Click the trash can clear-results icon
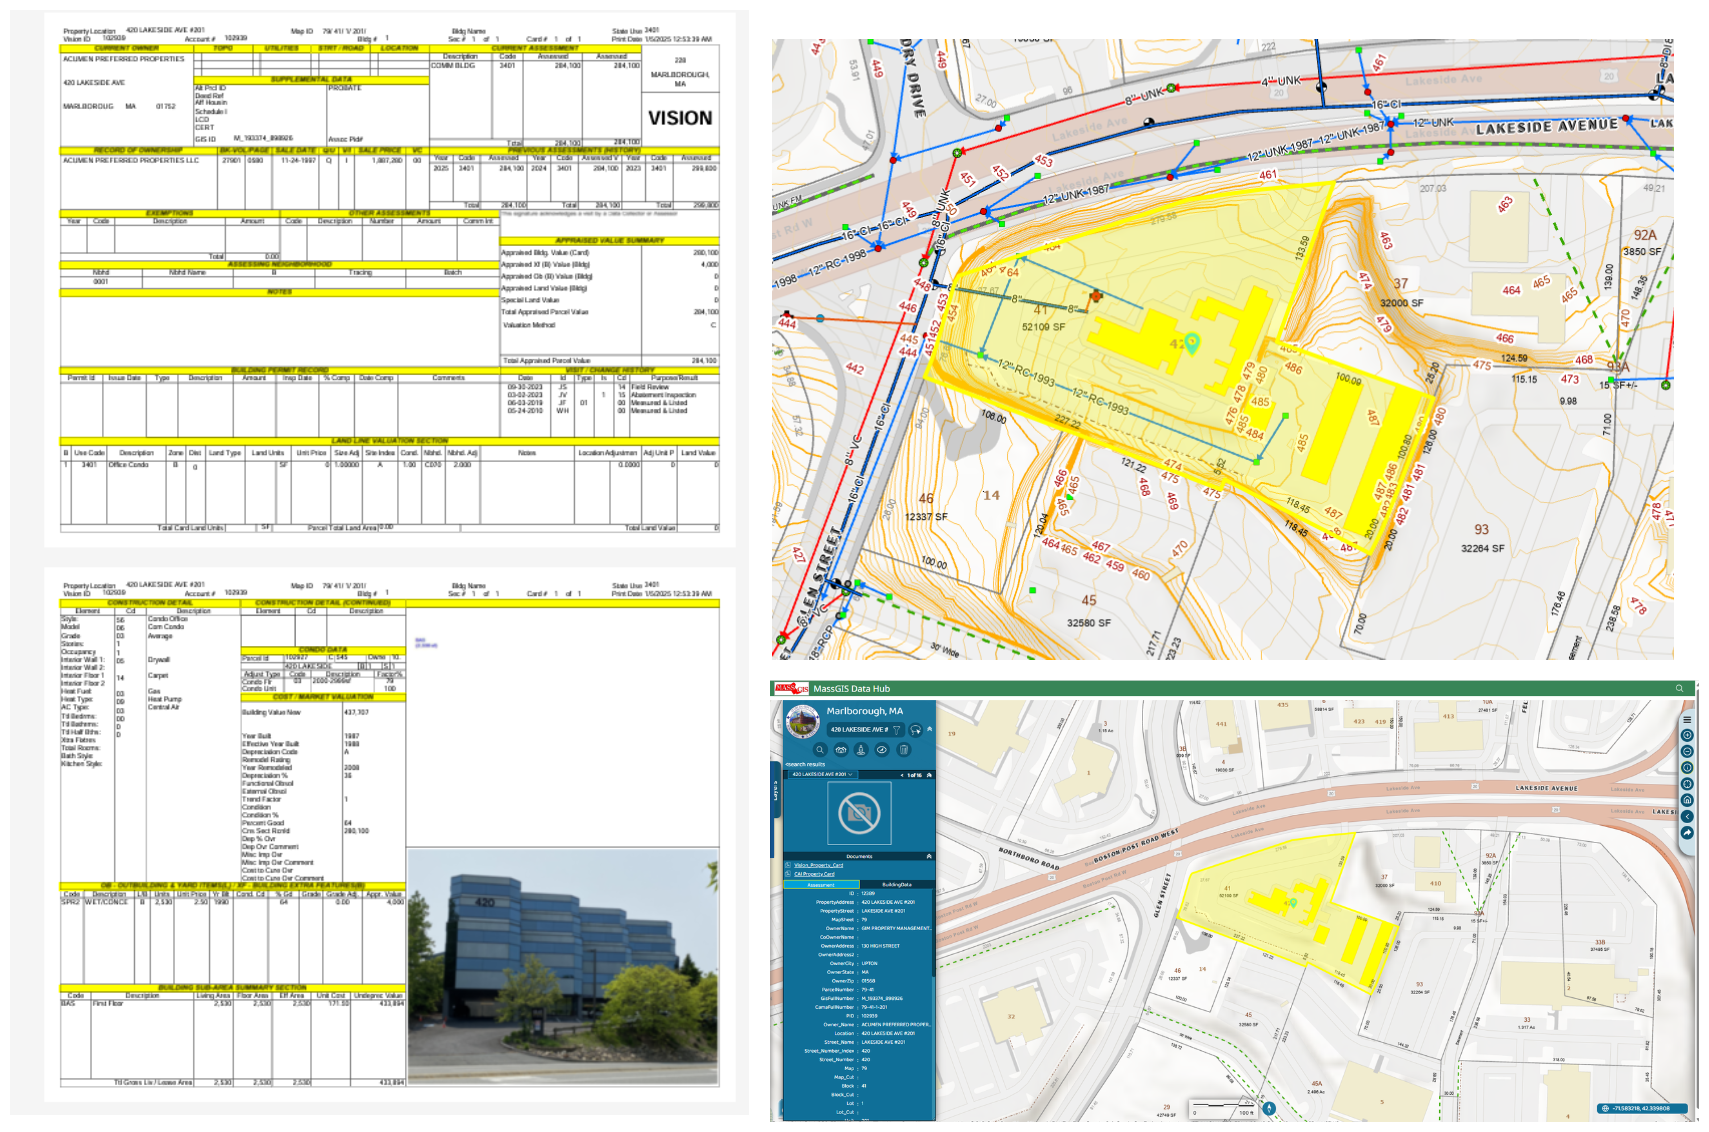This screenshot has height=1132, width=1709. (x=903, y=749)
